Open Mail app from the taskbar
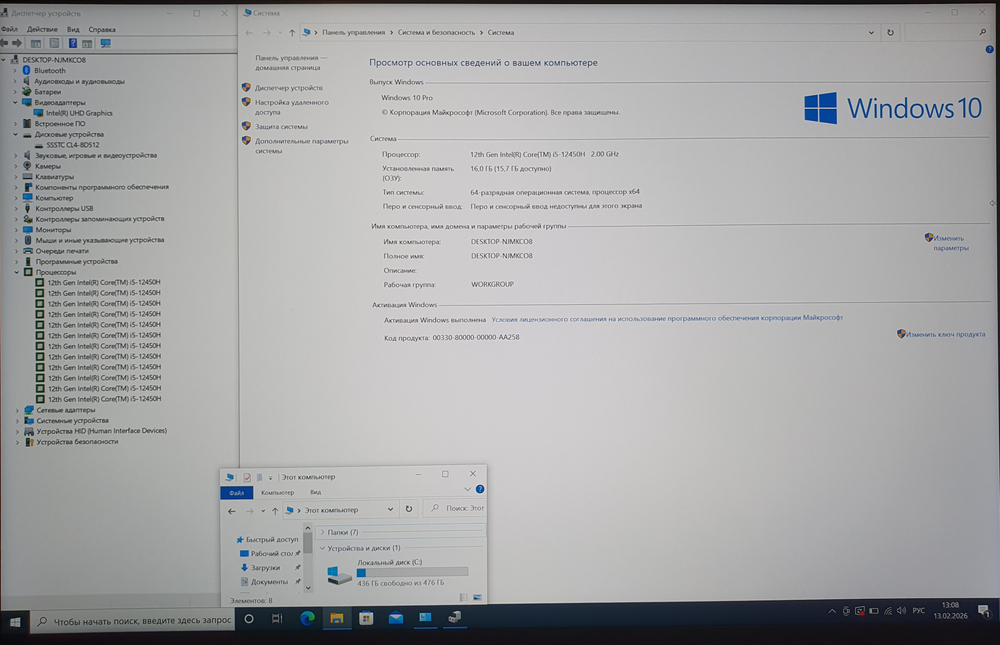 (396, 619)
